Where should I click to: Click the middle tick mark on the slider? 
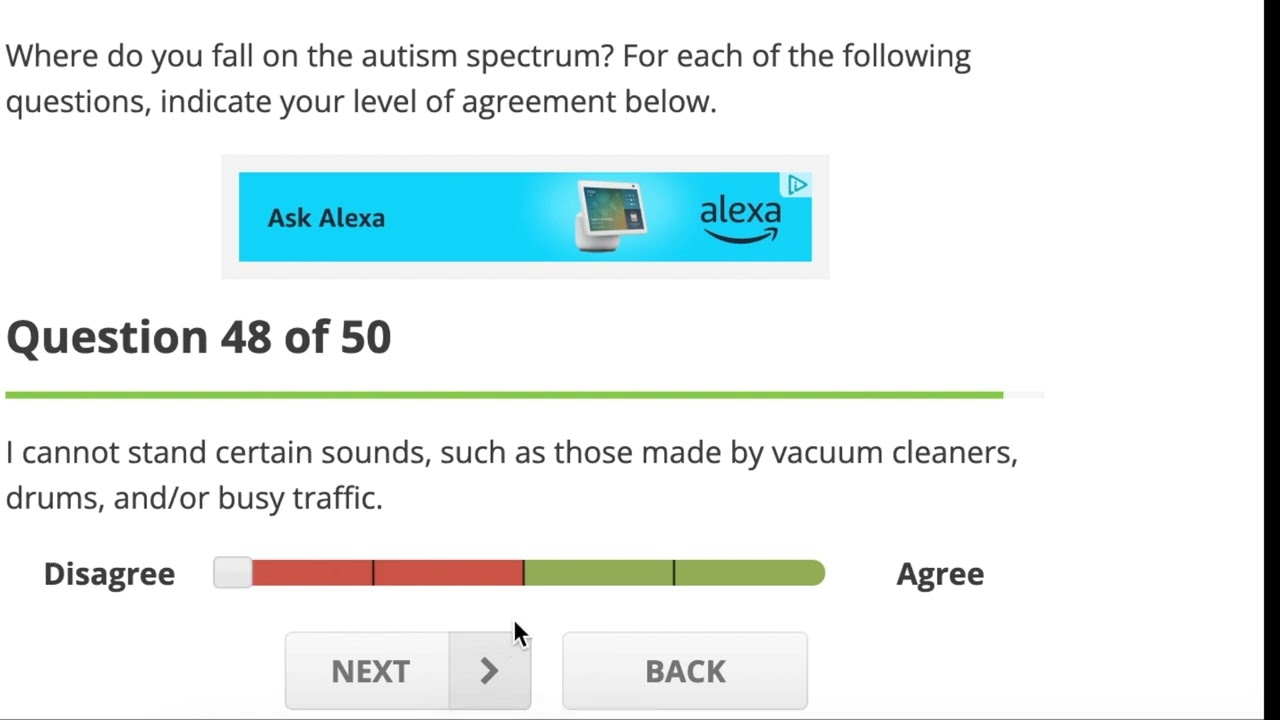pyautogui.click(x=523, y=573)
